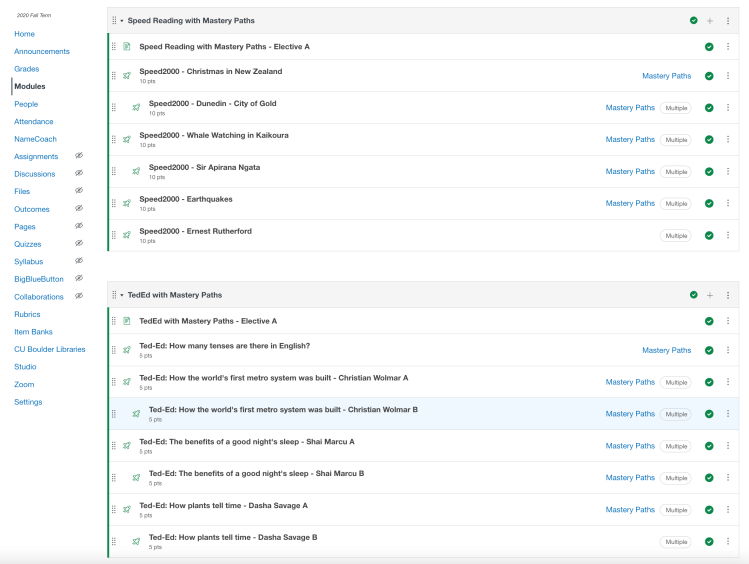Screen dimensions: 749x564
Task: Click the page icon beside Speed Reading Elective A
Action: 127,47
